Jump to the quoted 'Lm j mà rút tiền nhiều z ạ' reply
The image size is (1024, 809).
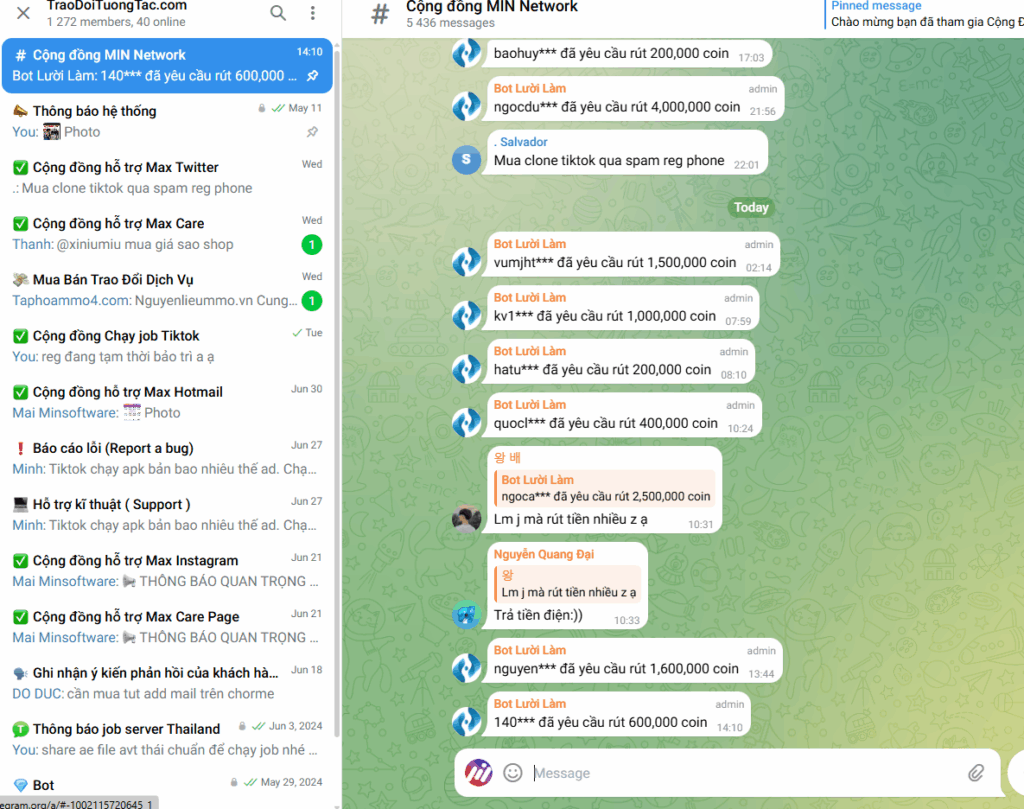point(568,584)
